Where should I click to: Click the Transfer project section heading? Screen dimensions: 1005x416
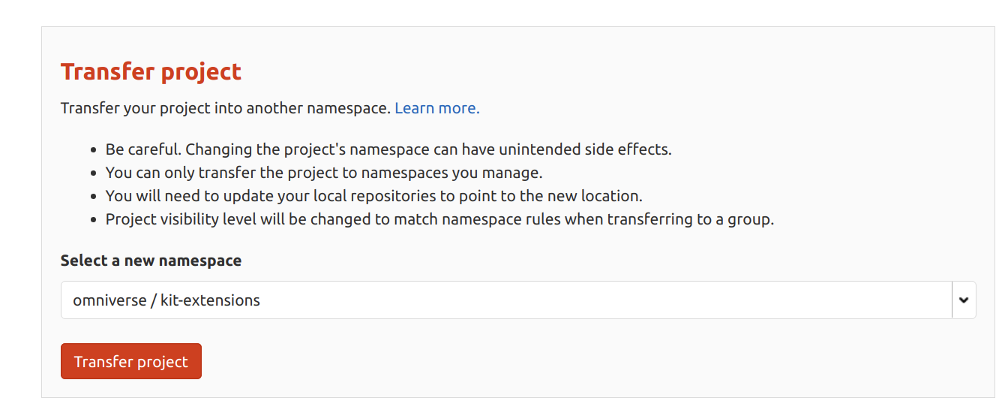click(151, 72)
